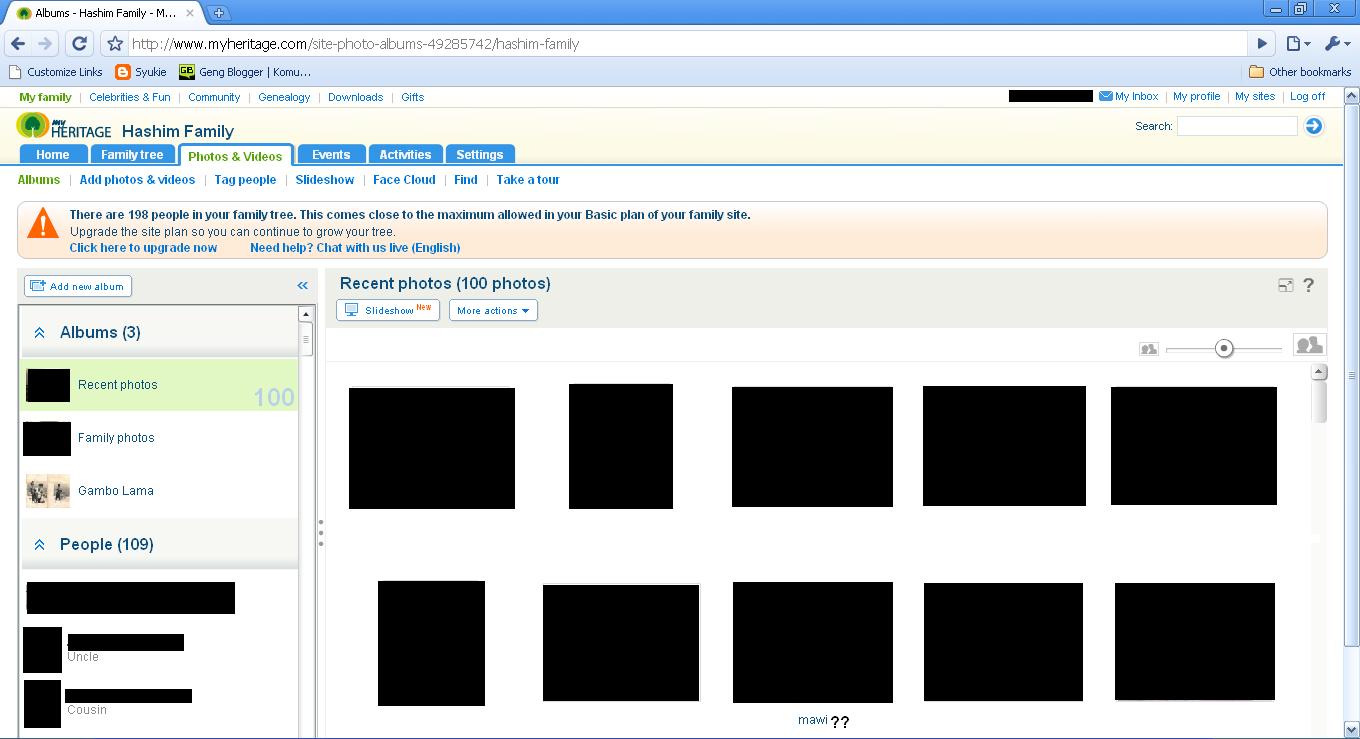Collapse the Albums (3) section

pos(40,333)
